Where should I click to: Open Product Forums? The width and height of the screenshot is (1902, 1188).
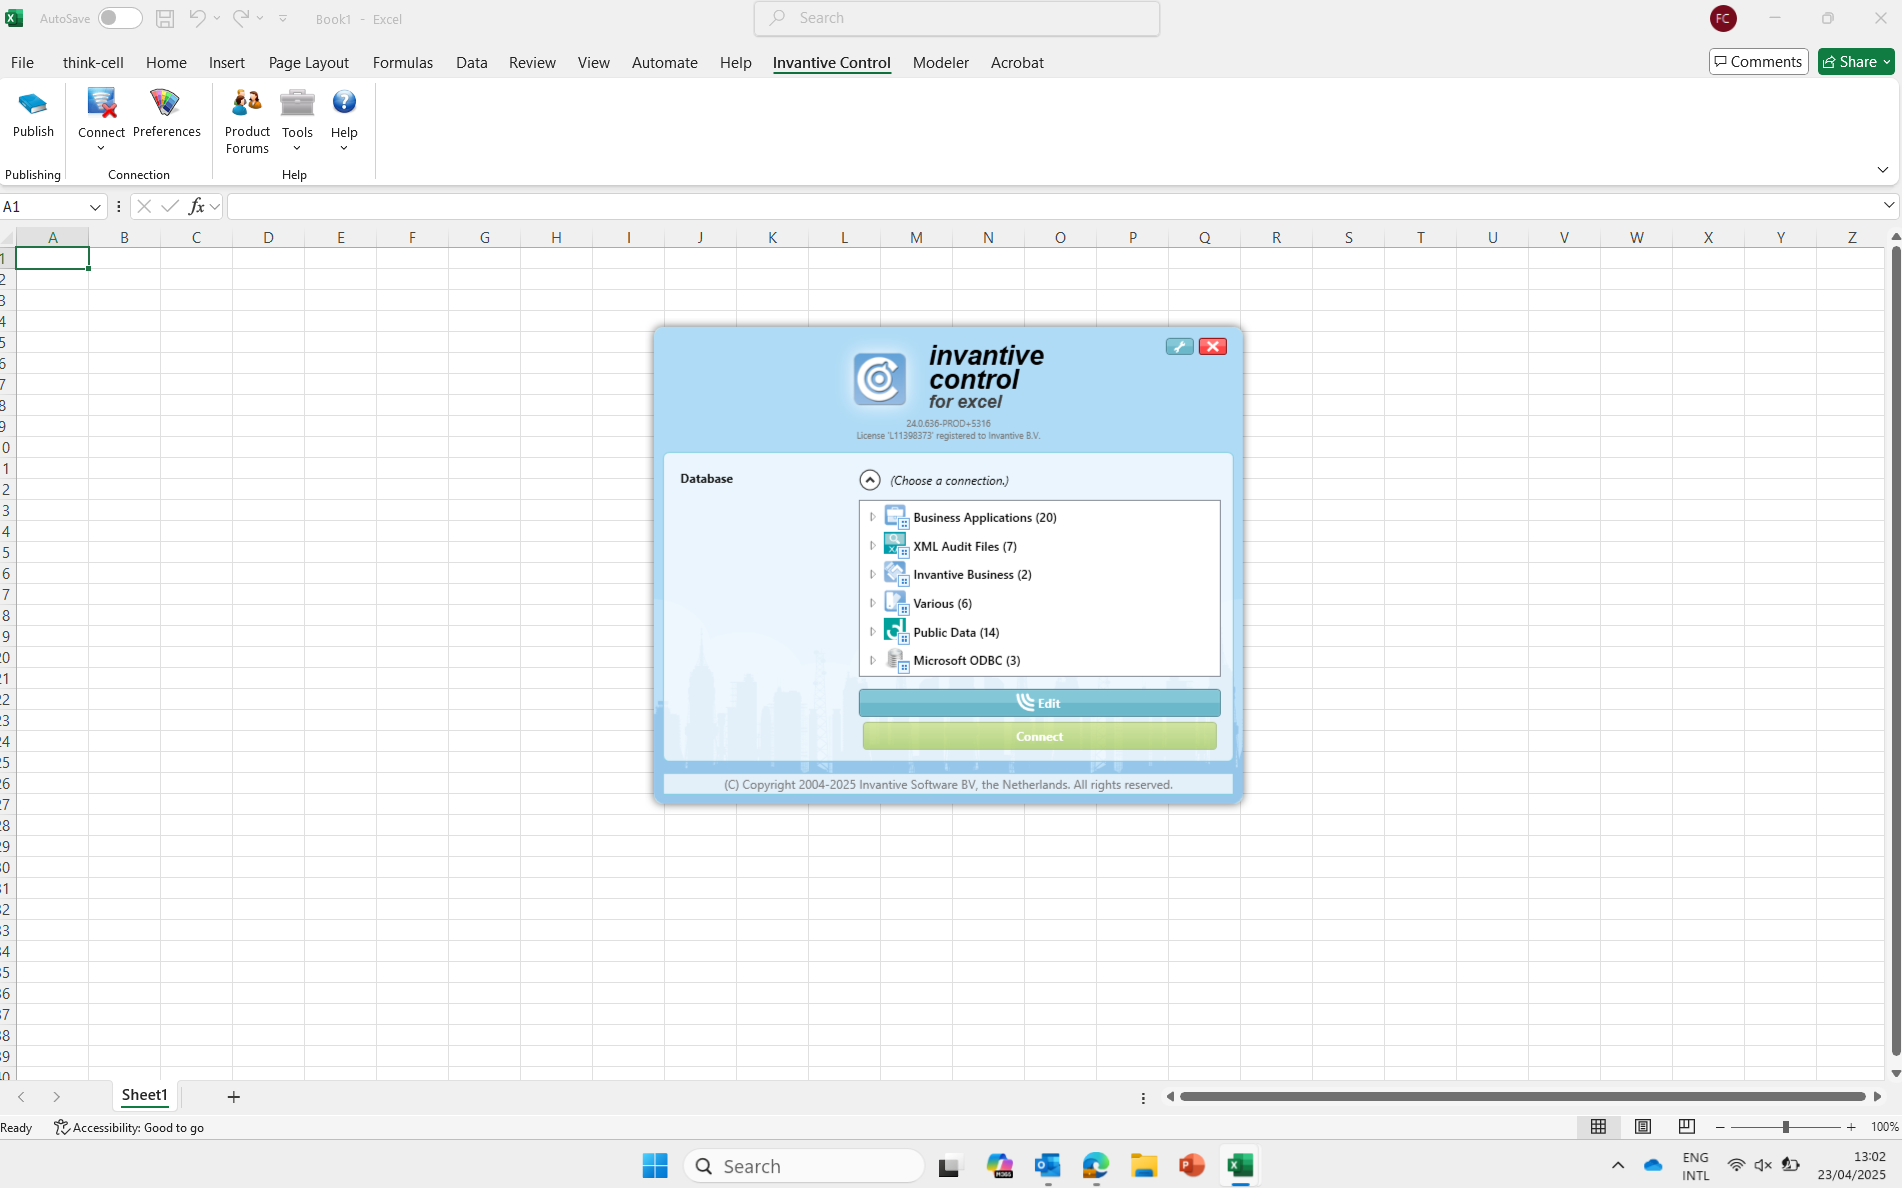[x=247, y=121]
